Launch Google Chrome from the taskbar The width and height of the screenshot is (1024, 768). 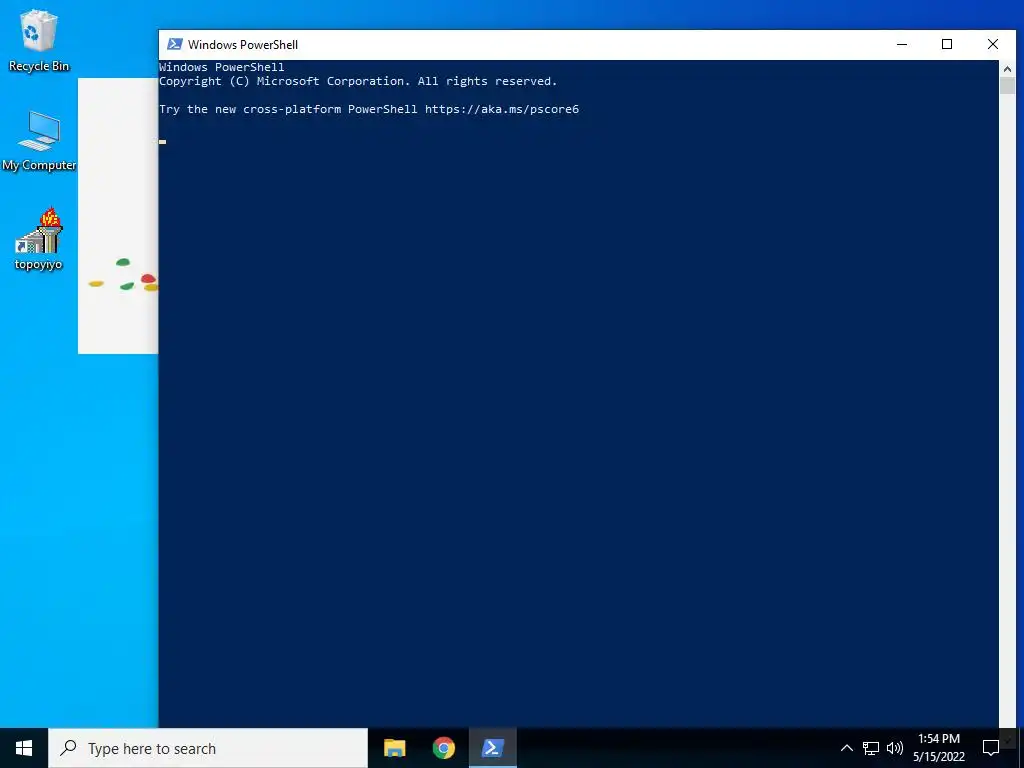(x=443, y=748)
